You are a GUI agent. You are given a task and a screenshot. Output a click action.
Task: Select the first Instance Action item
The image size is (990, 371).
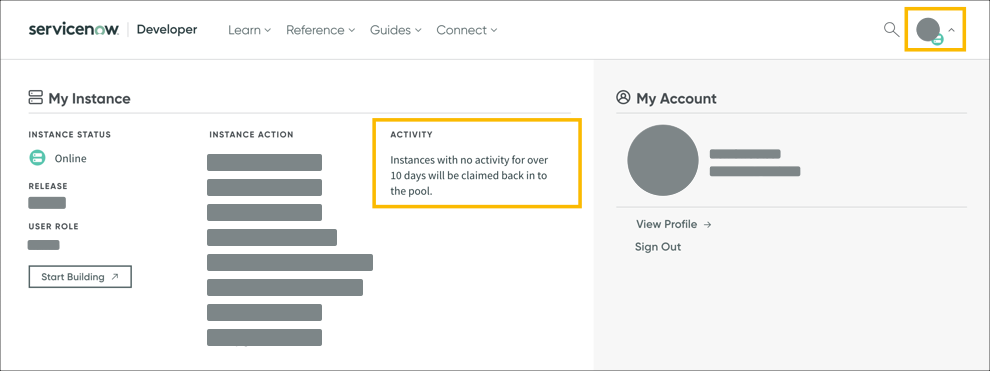(x=265, y=162)
